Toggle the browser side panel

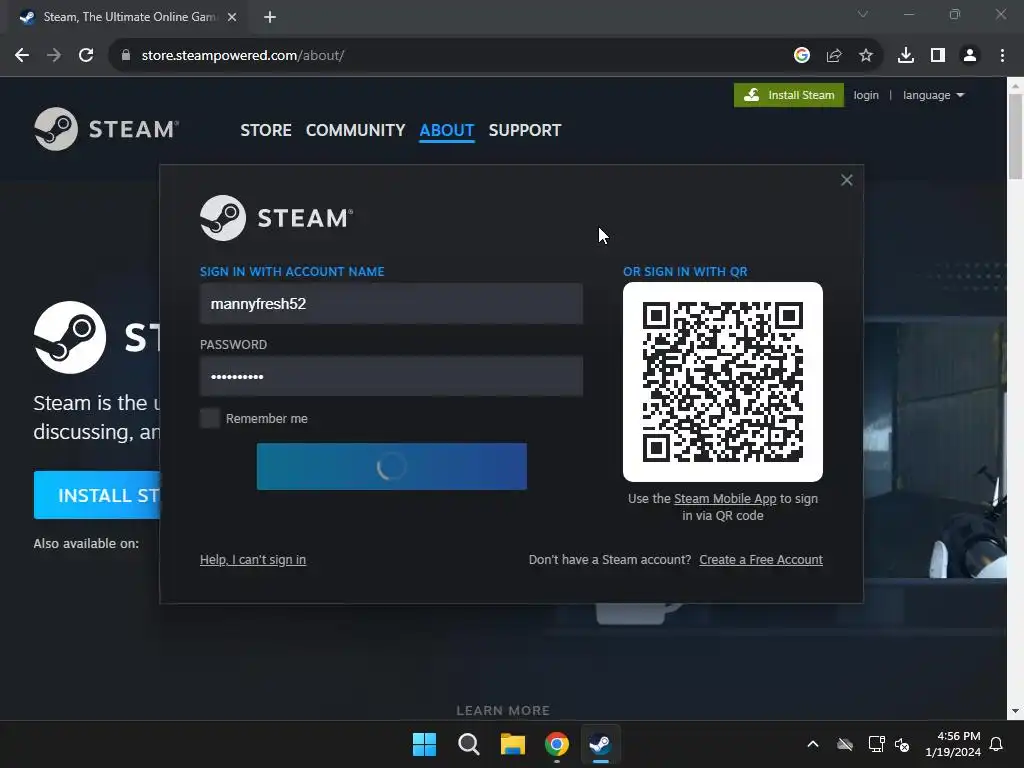(938, 56)
